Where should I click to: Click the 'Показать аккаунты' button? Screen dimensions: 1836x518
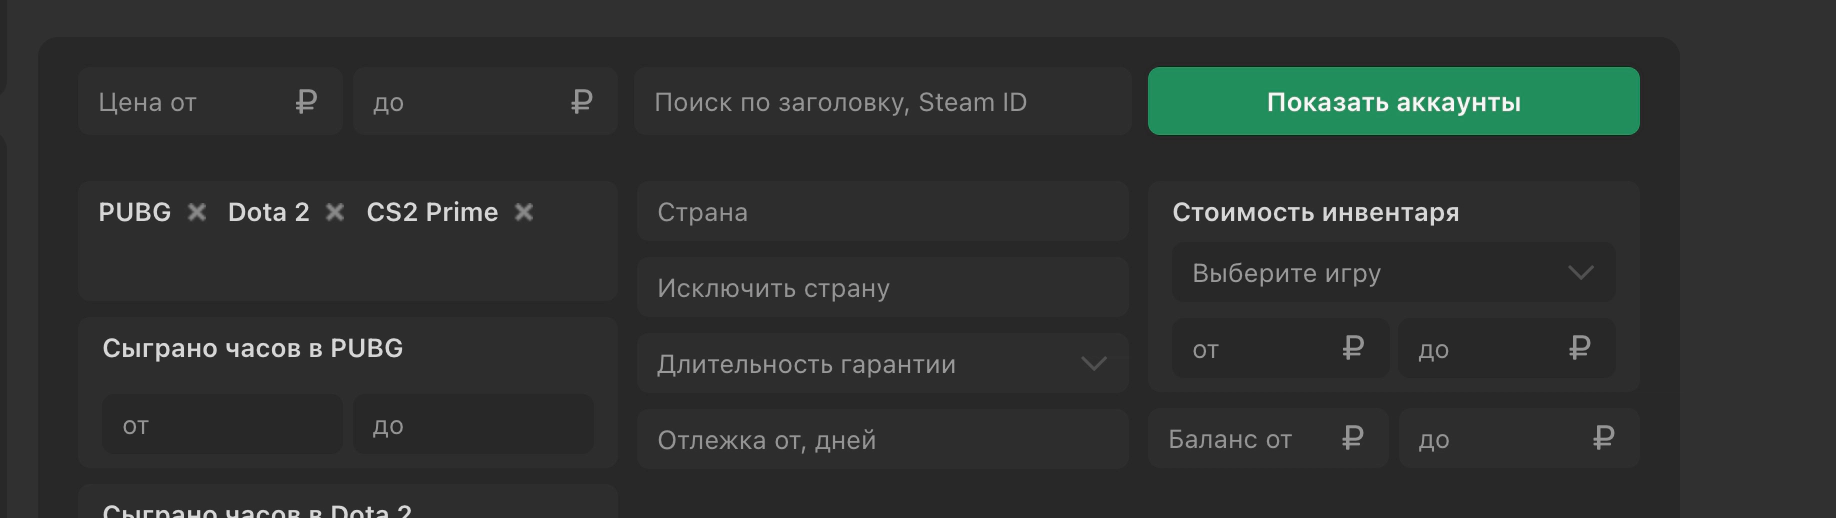point(1393,101)
